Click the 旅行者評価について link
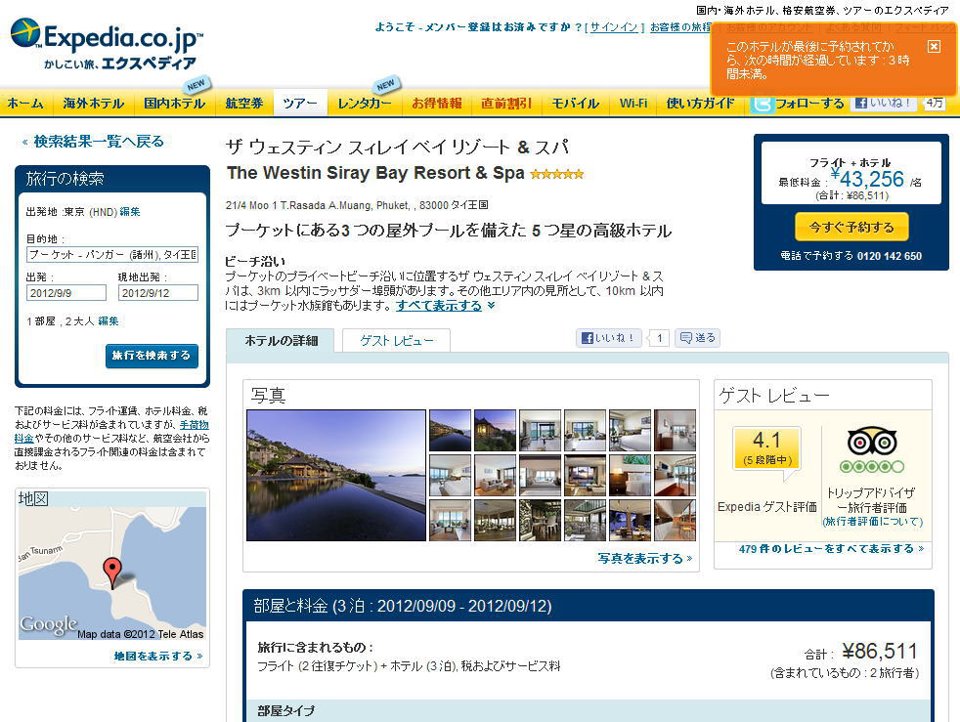The height and width of the screenshot is (722, 960). tap(872, 522)
